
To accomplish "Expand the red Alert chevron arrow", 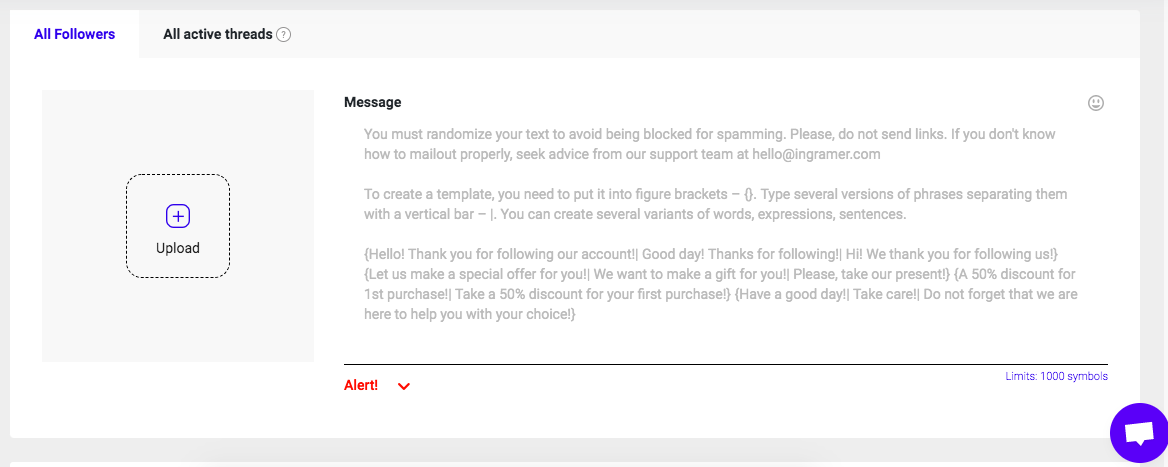I will [404, 387].
